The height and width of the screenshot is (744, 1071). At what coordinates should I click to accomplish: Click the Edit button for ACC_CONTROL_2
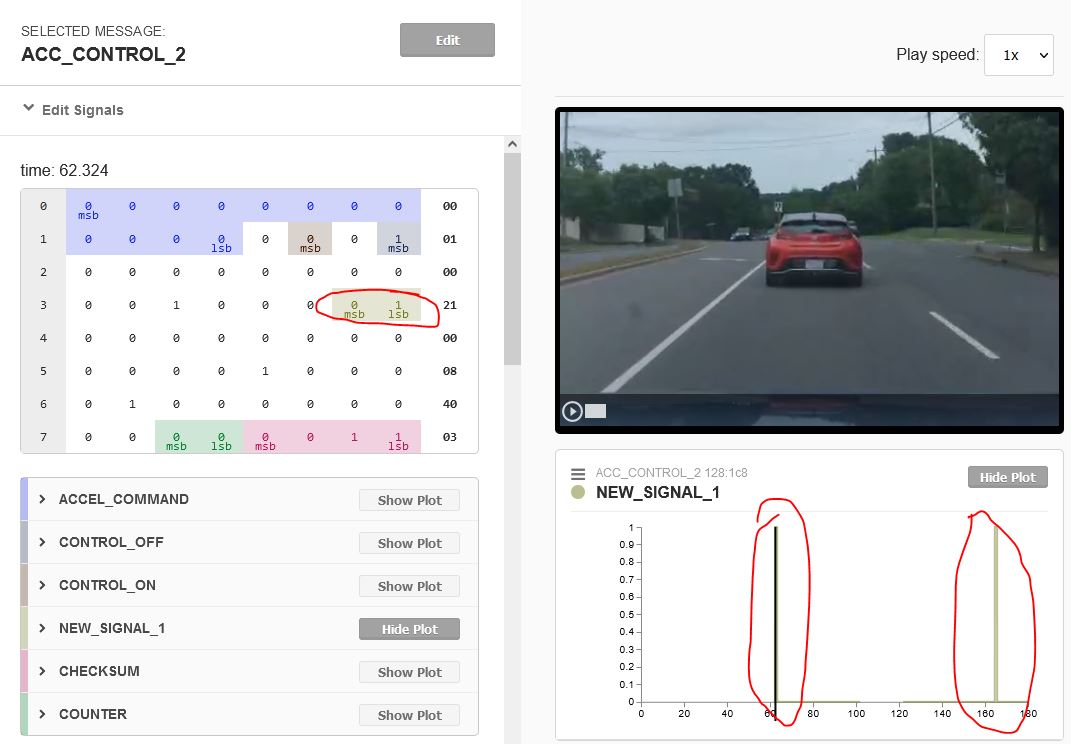click(447, 40)
